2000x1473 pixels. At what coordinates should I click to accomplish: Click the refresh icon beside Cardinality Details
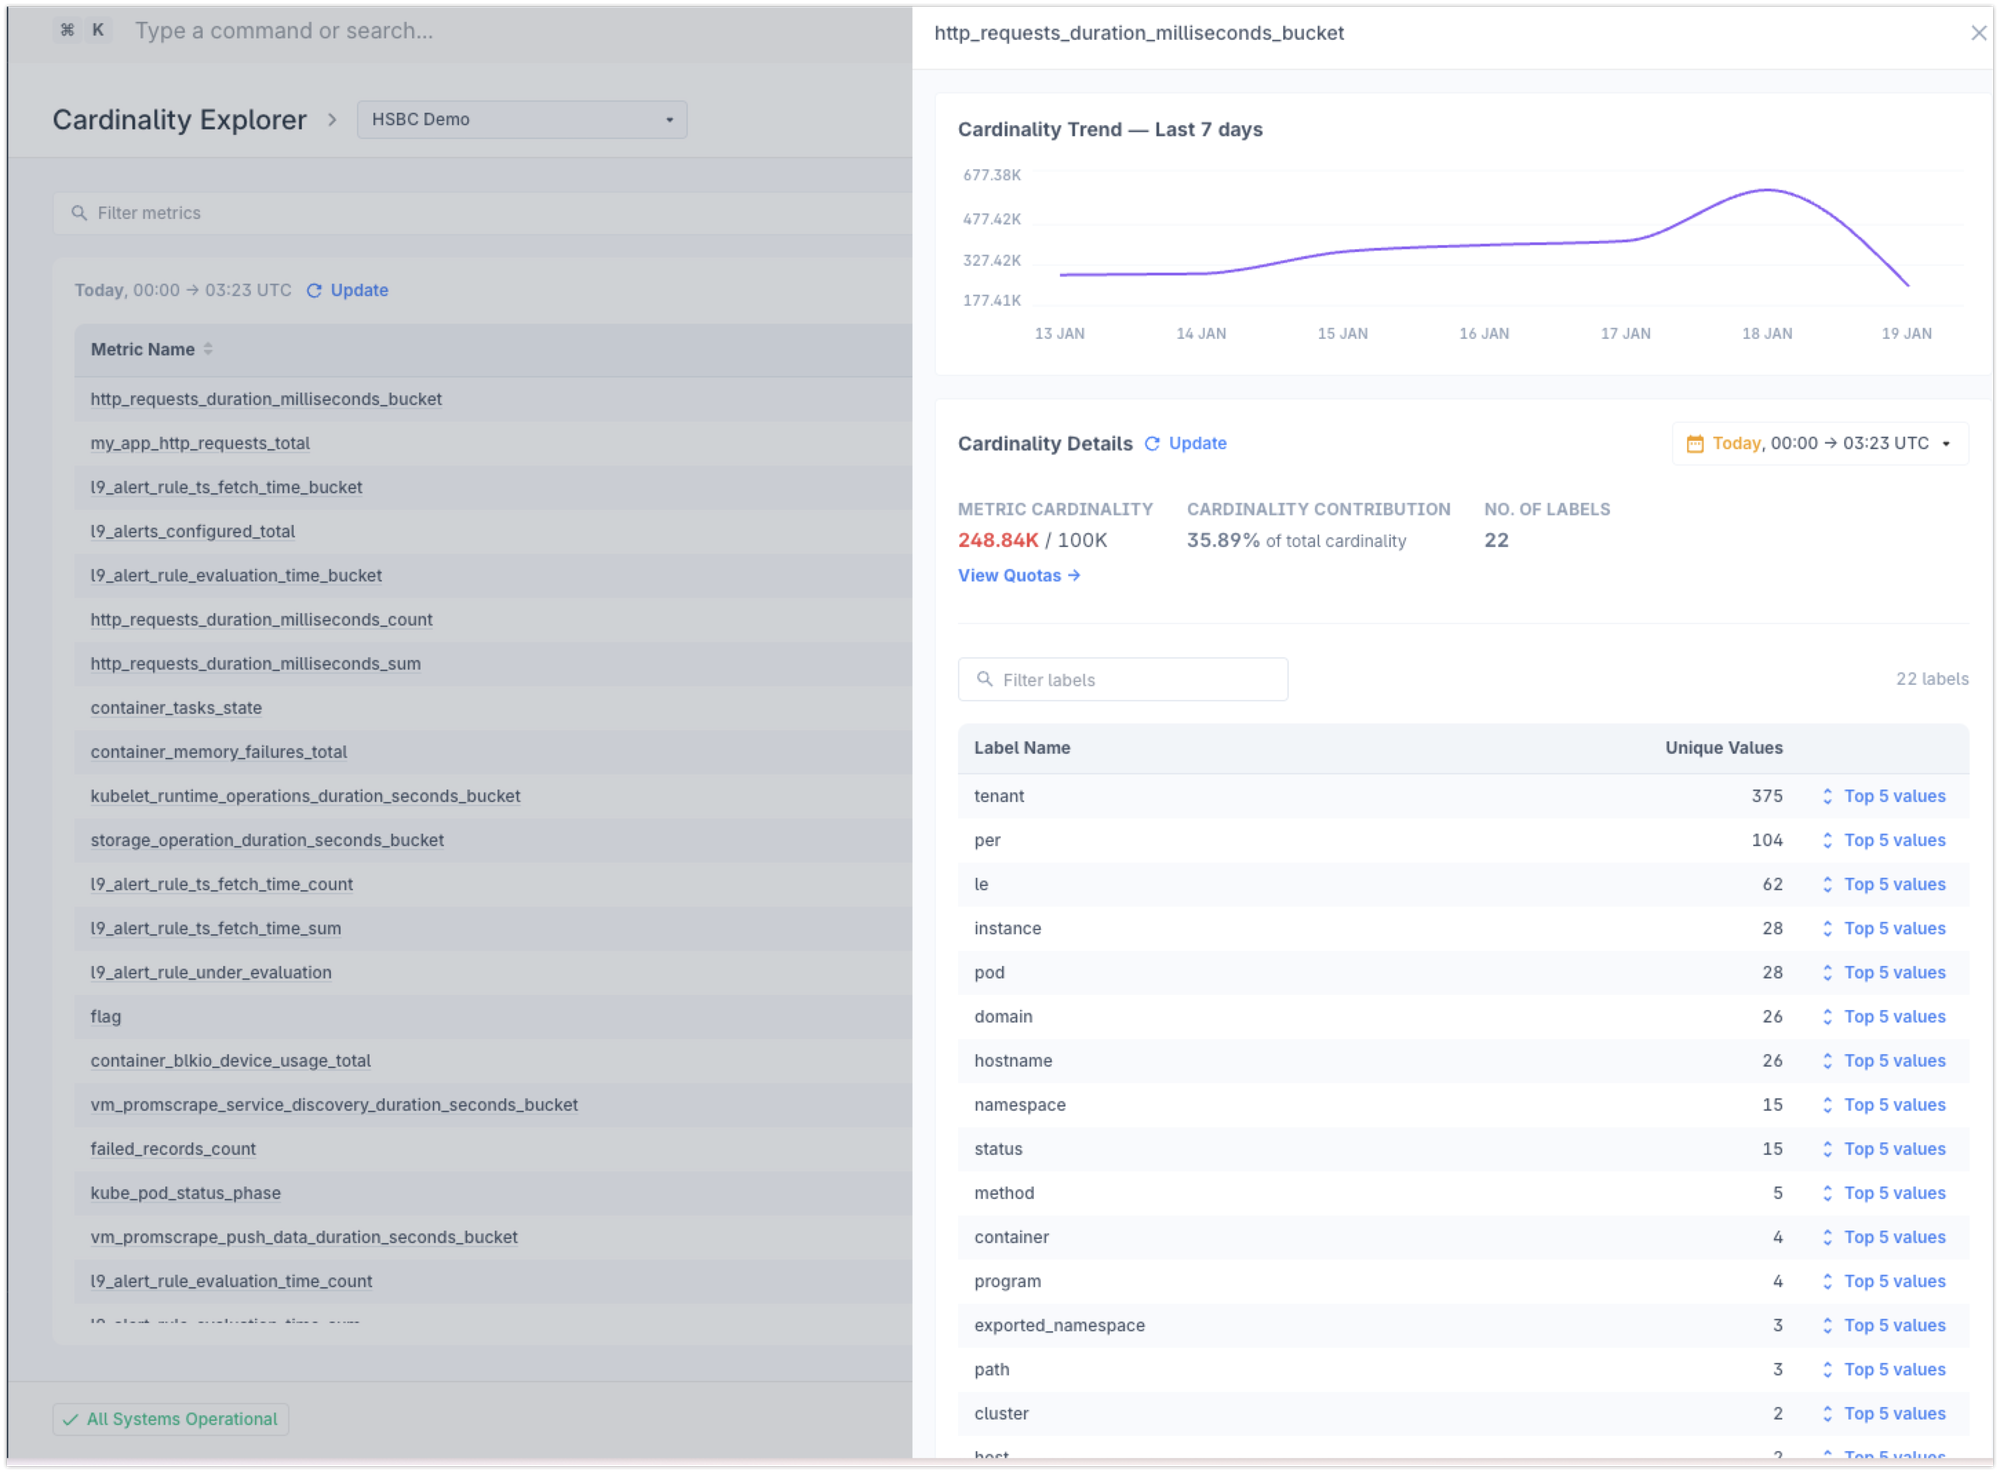click(x=1152, y=443)
